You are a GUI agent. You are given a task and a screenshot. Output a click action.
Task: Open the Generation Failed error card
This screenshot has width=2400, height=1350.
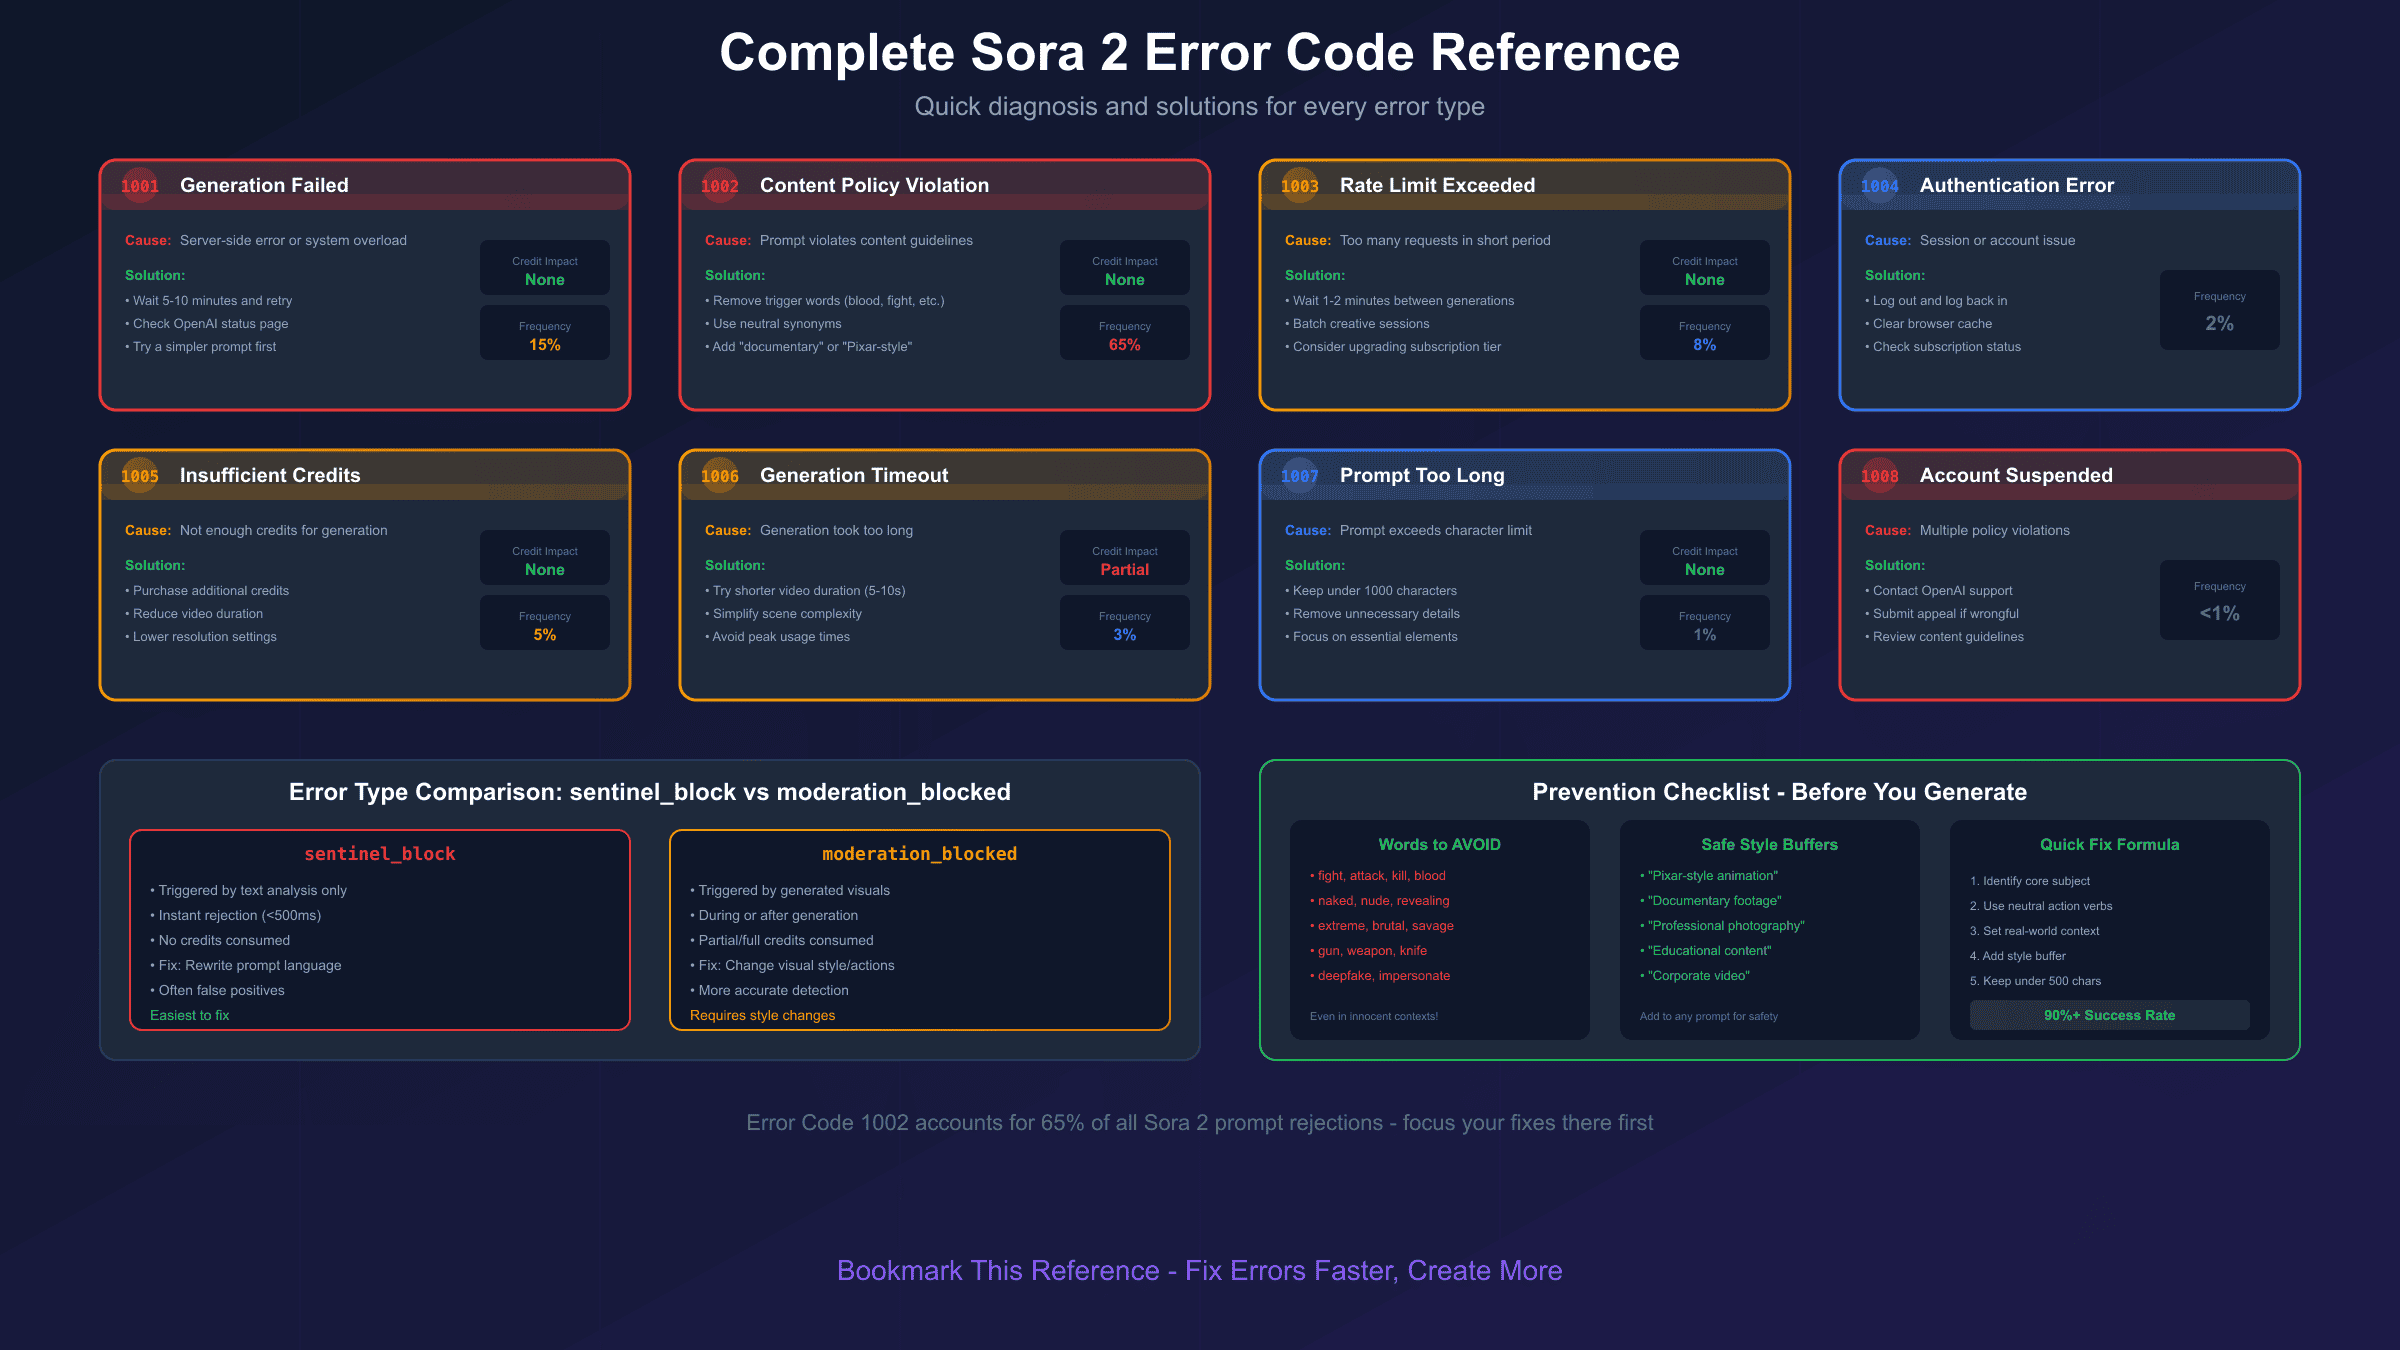(363, 284)
